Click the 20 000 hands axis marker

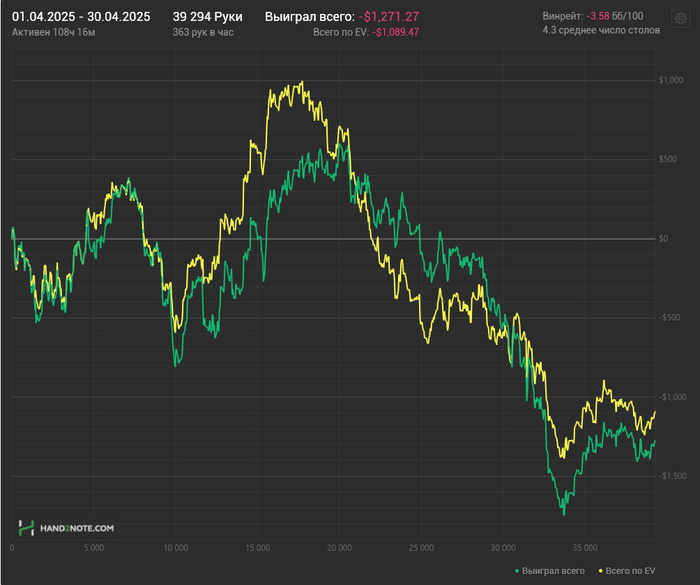[339, 548]
